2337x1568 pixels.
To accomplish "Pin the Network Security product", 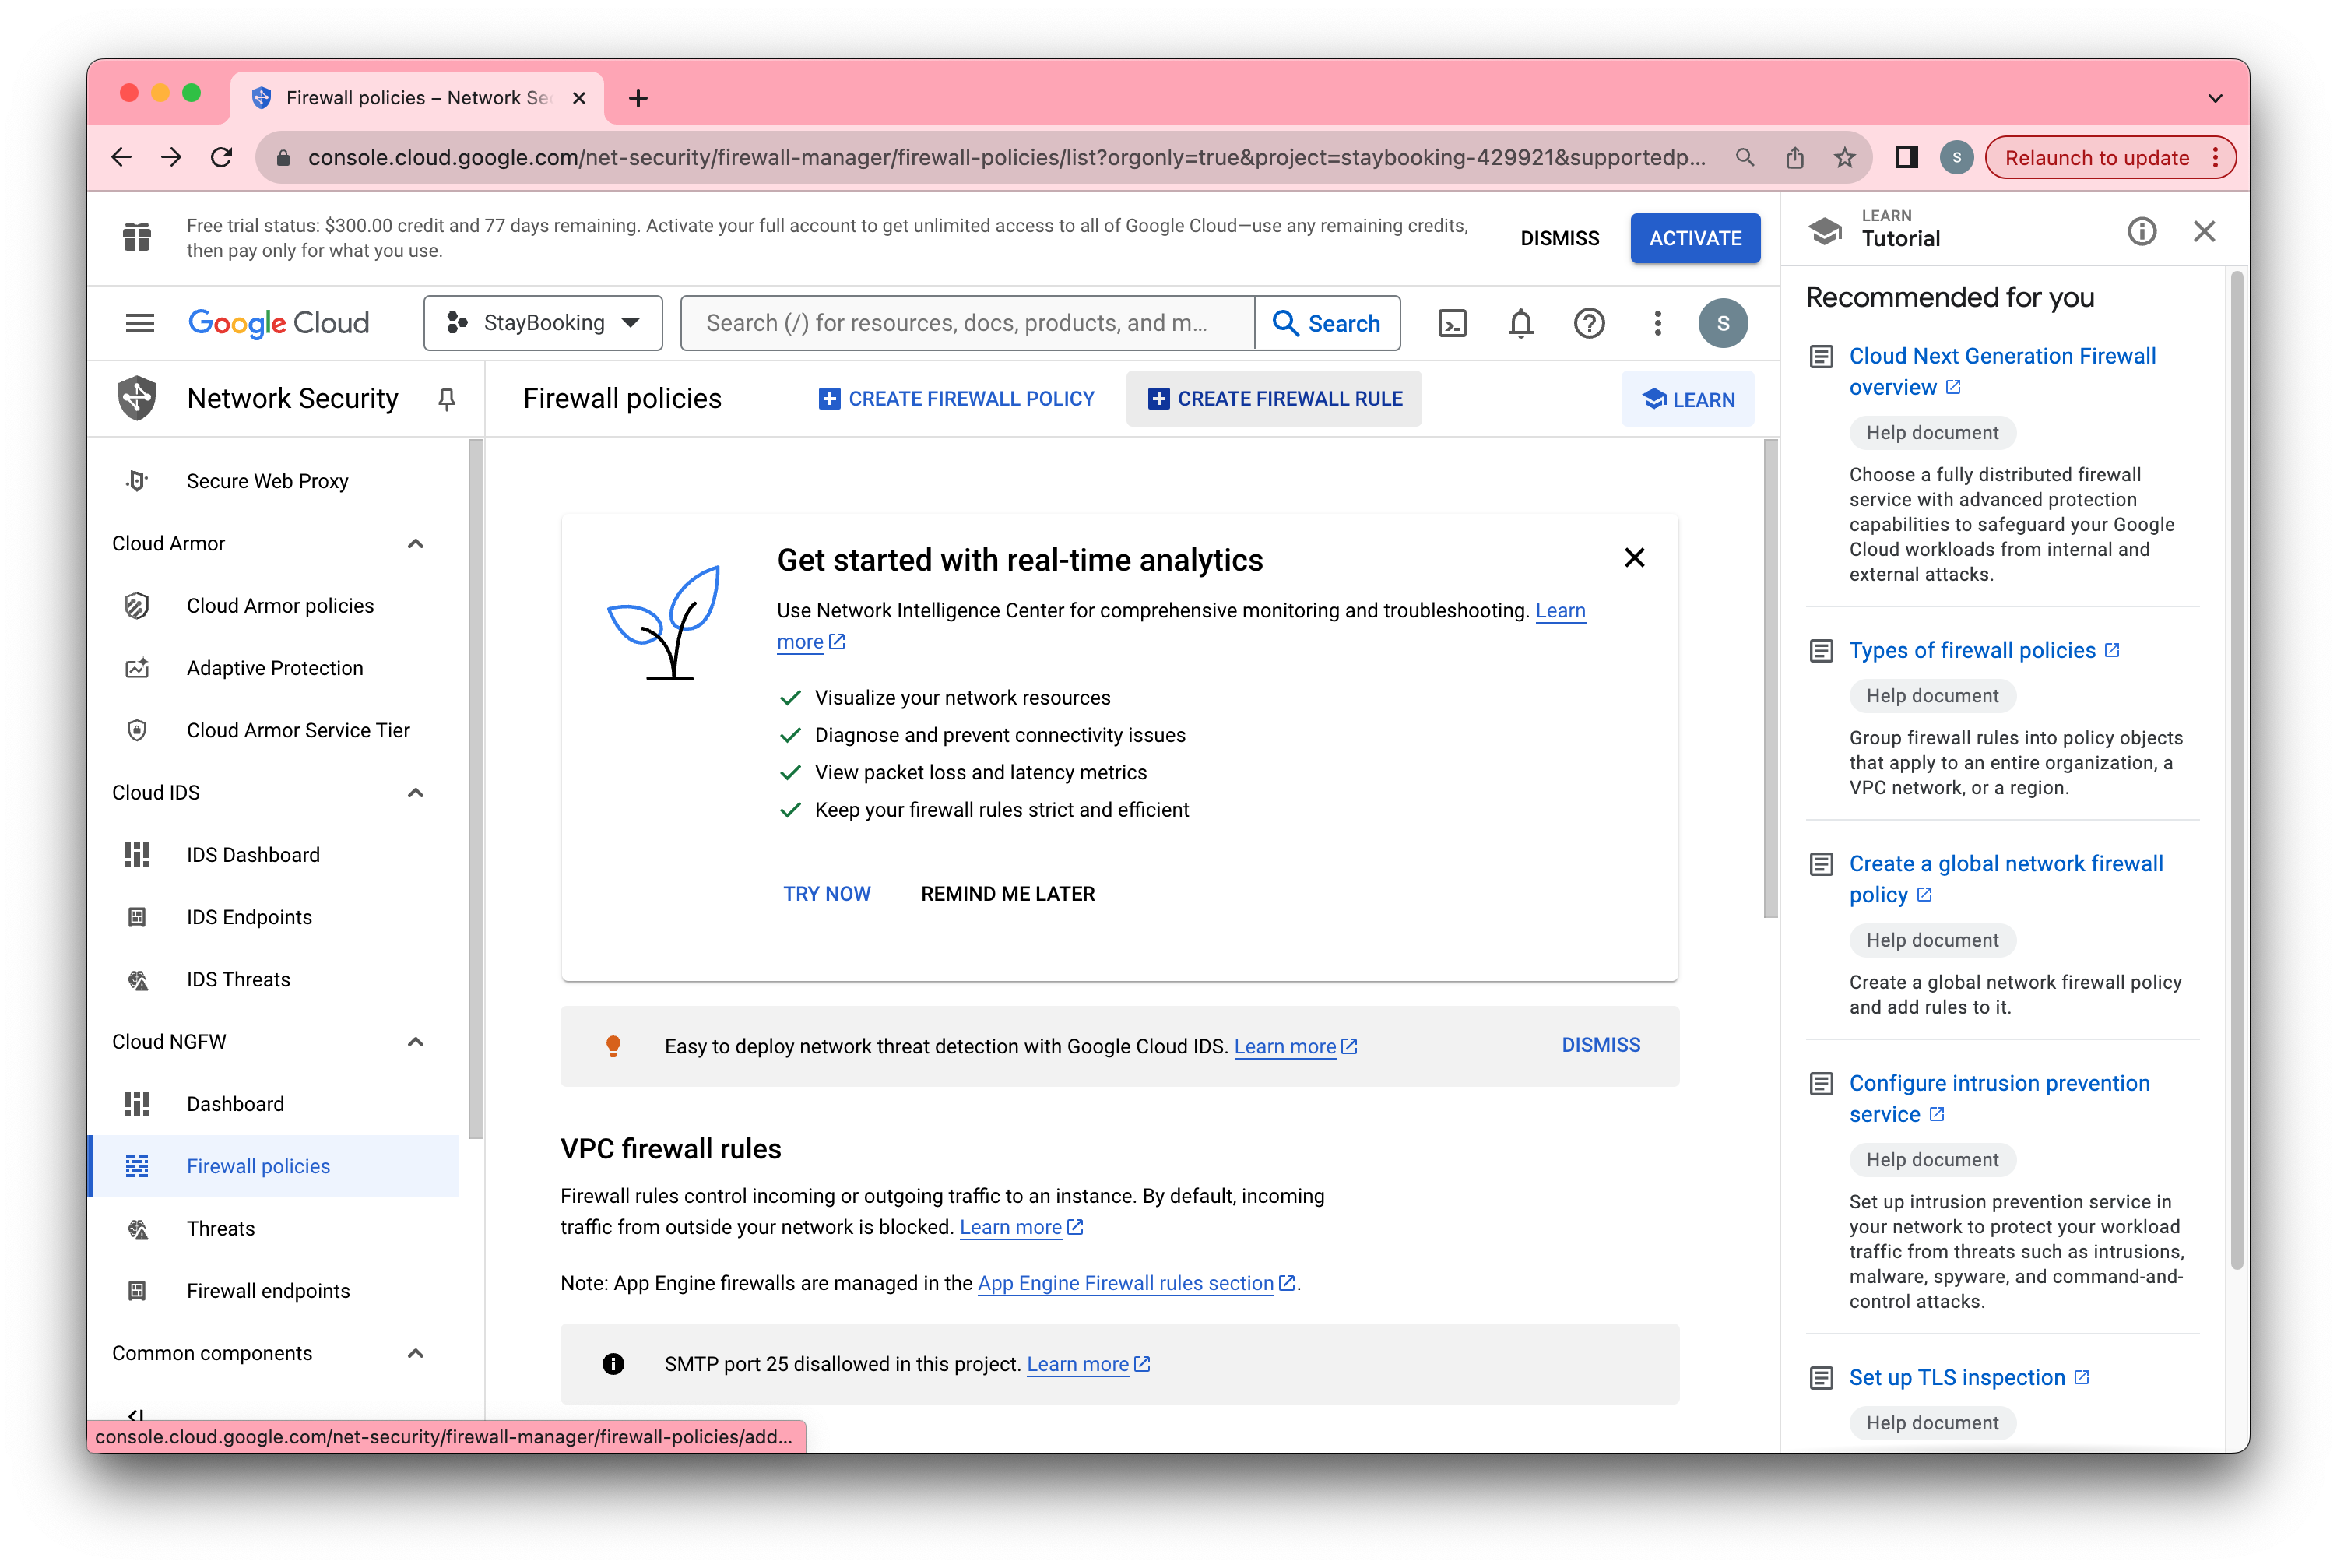I will click(447, 399).
